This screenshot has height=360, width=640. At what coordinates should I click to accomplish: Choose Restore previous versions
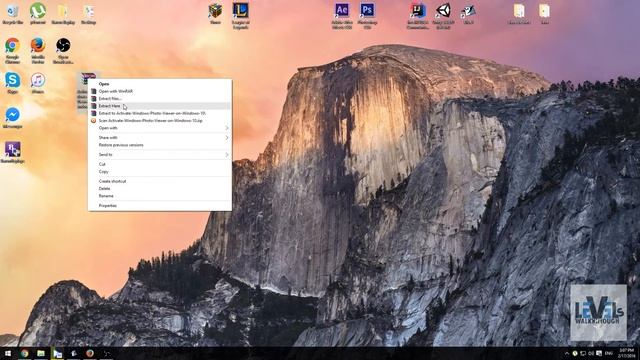(160, 145)
